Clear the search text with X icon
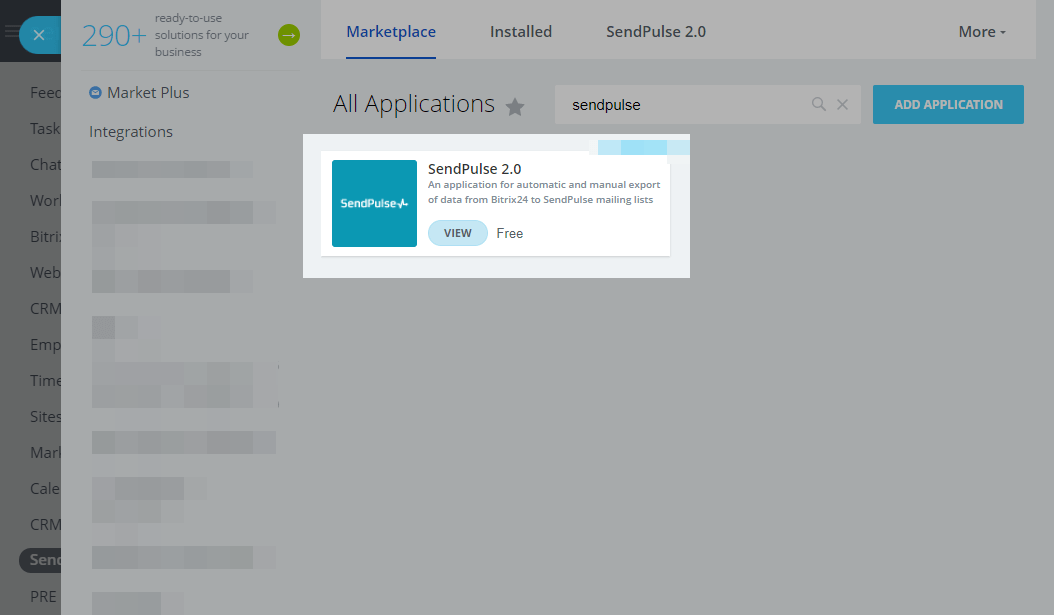Screen dimensions: 1054x615 click(842, 105)
